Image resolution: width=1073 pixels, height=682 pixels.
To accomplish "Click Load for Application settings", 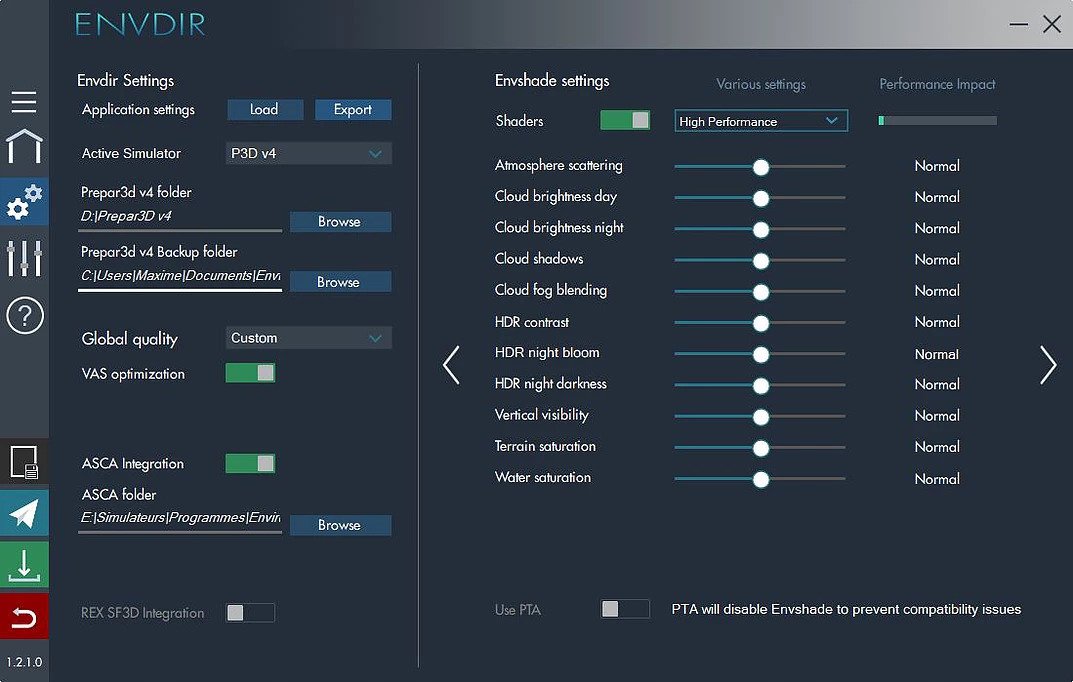I will coord(264,110).
